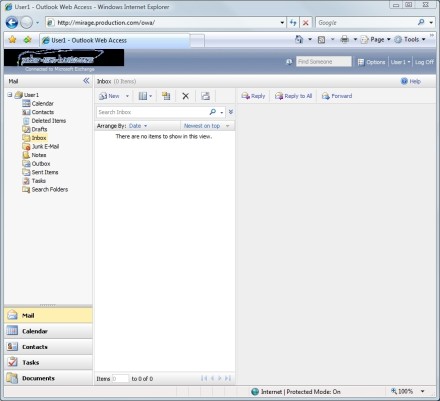Open a new blank browser tab
Viewport: 440px width, 401px height.
[x=197, y=41]
